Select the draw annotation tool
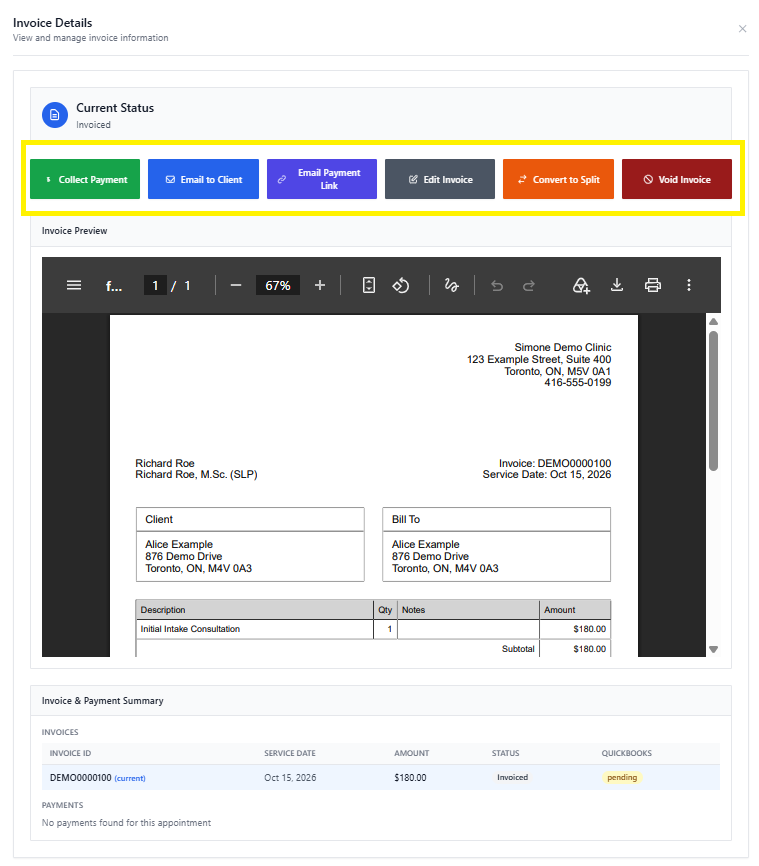Image resolution: width=759 pixels, height=866 pixels. pos(452,286)
